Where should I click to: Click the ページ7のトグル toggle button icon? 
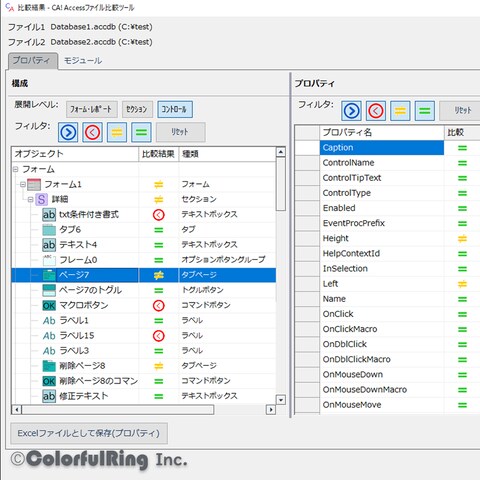pos(49,290)
